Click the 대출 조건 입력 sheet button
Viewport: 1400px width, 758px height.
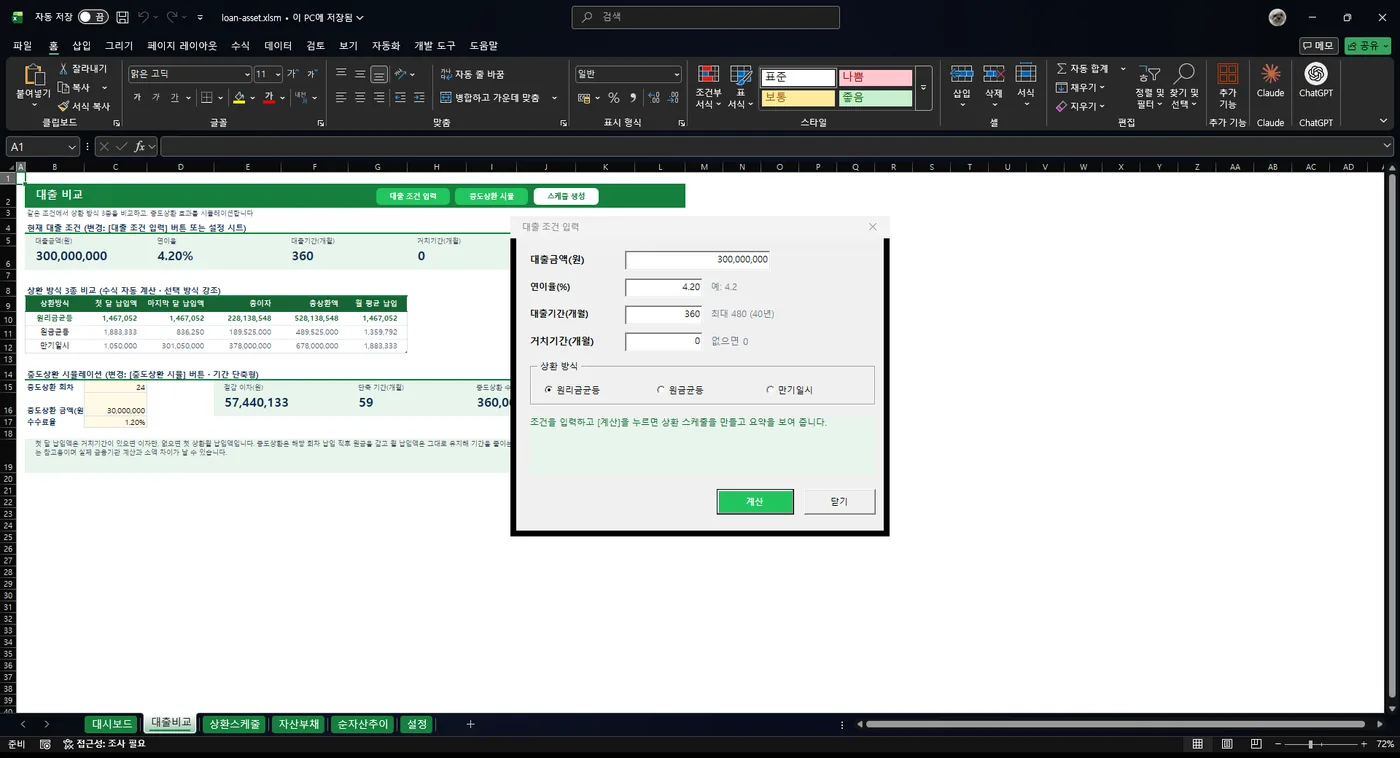(x=413, y=196)
